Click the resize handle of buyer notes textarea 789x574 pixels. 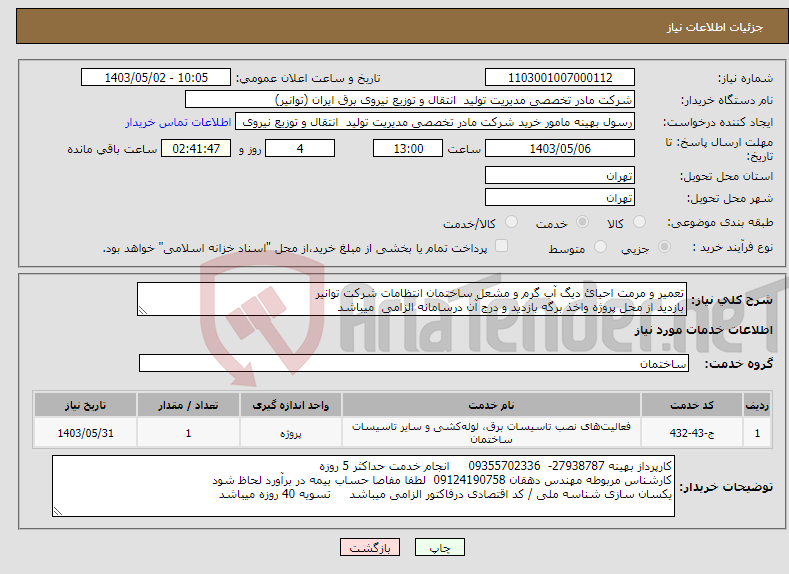pyautogui.click(x=58, y=511)
